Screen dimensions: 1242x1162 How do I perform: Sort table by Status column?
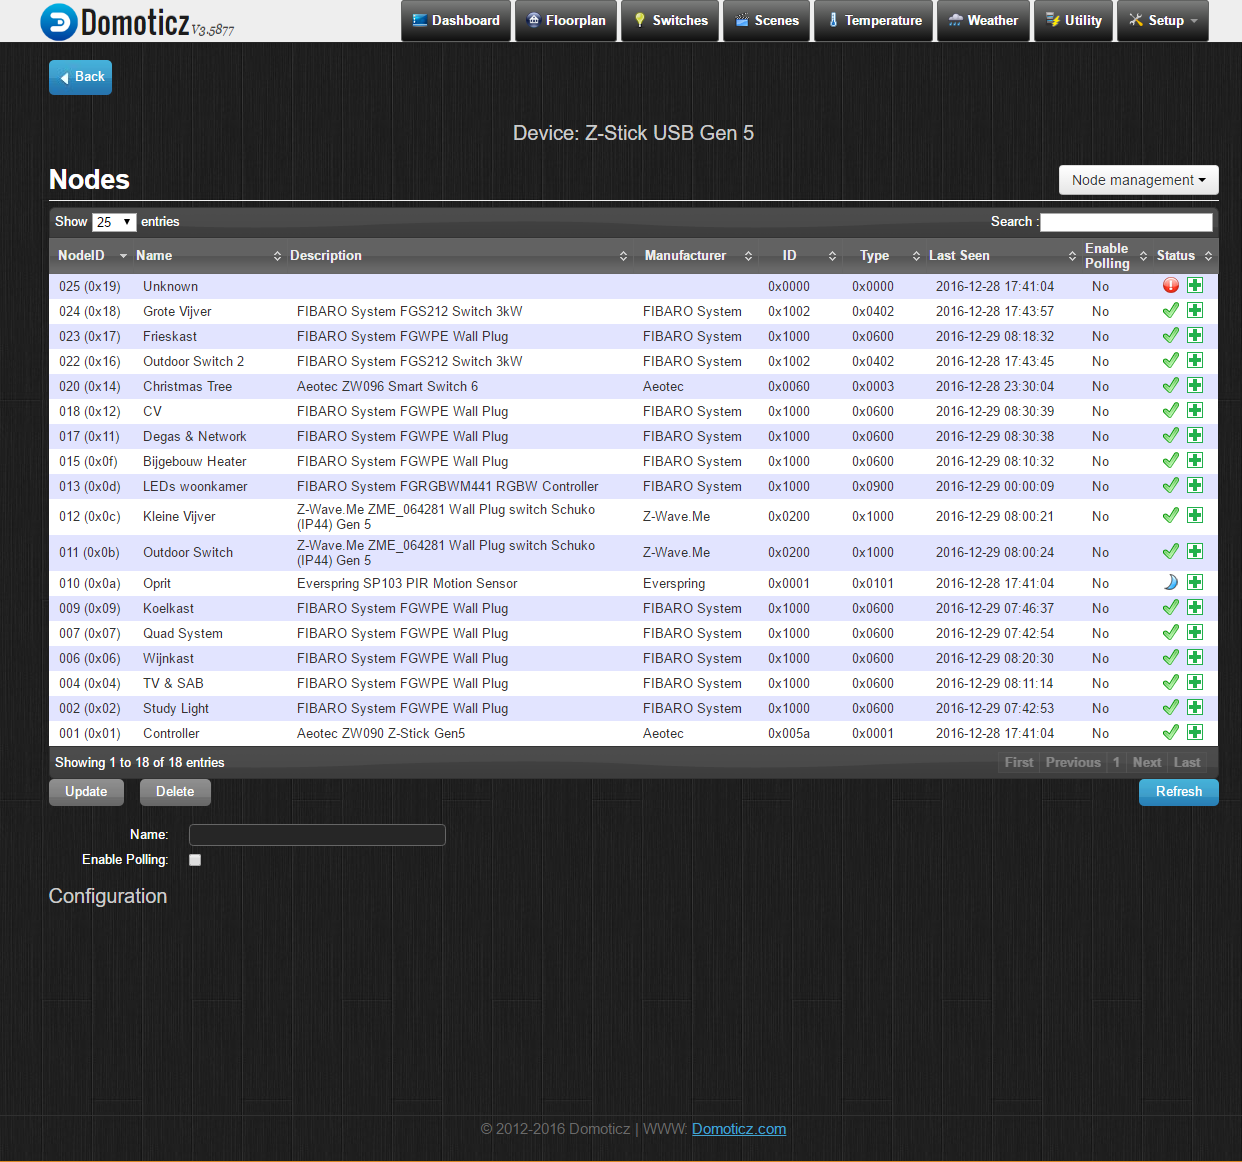[x=1184, y=256]
